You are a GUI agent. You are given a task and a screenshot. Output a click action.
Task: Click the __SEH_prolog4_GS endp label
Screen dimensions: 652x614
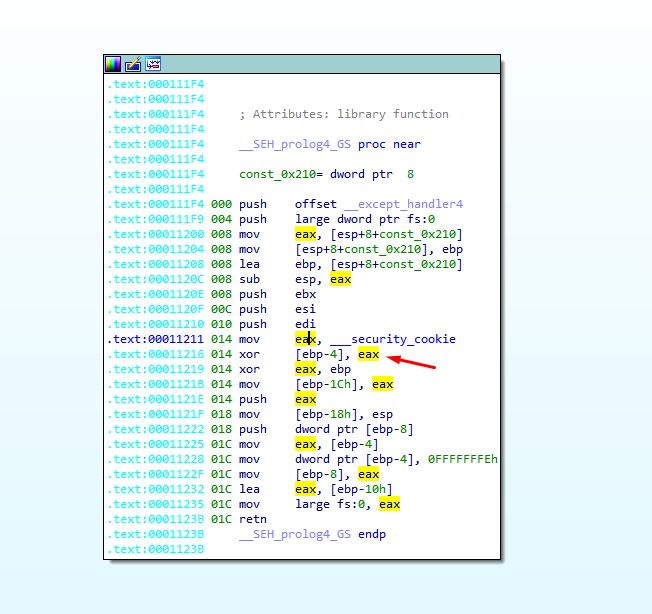click(x=312, y=534)
